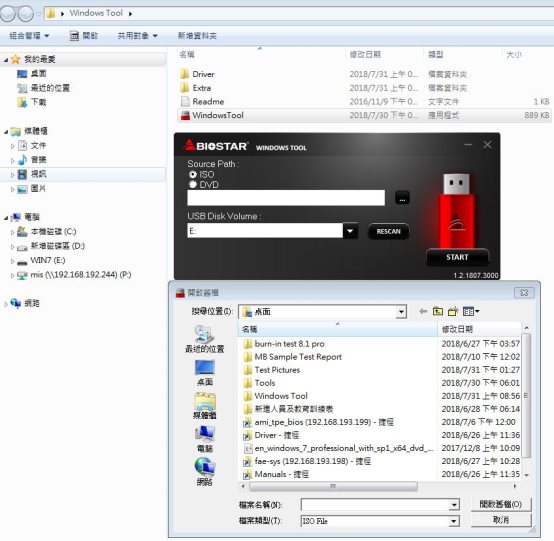The height and width of the screenshot is (541, 554).
Task: Click the back arrow in open dialog
Action: tap(423, 311)
